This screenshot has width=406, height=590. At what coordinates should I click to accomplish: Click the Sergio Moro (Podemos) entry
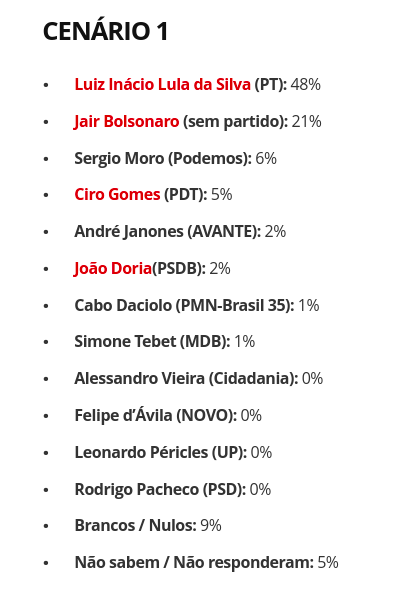(x=175, y=158)
